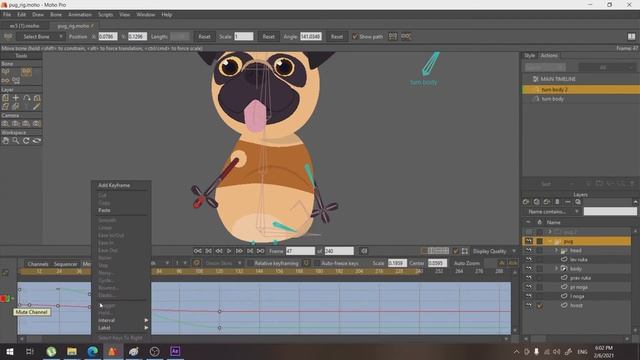Expand the body layer group
The width and height of the screenshot is (640, 360).
click(556, 269)
